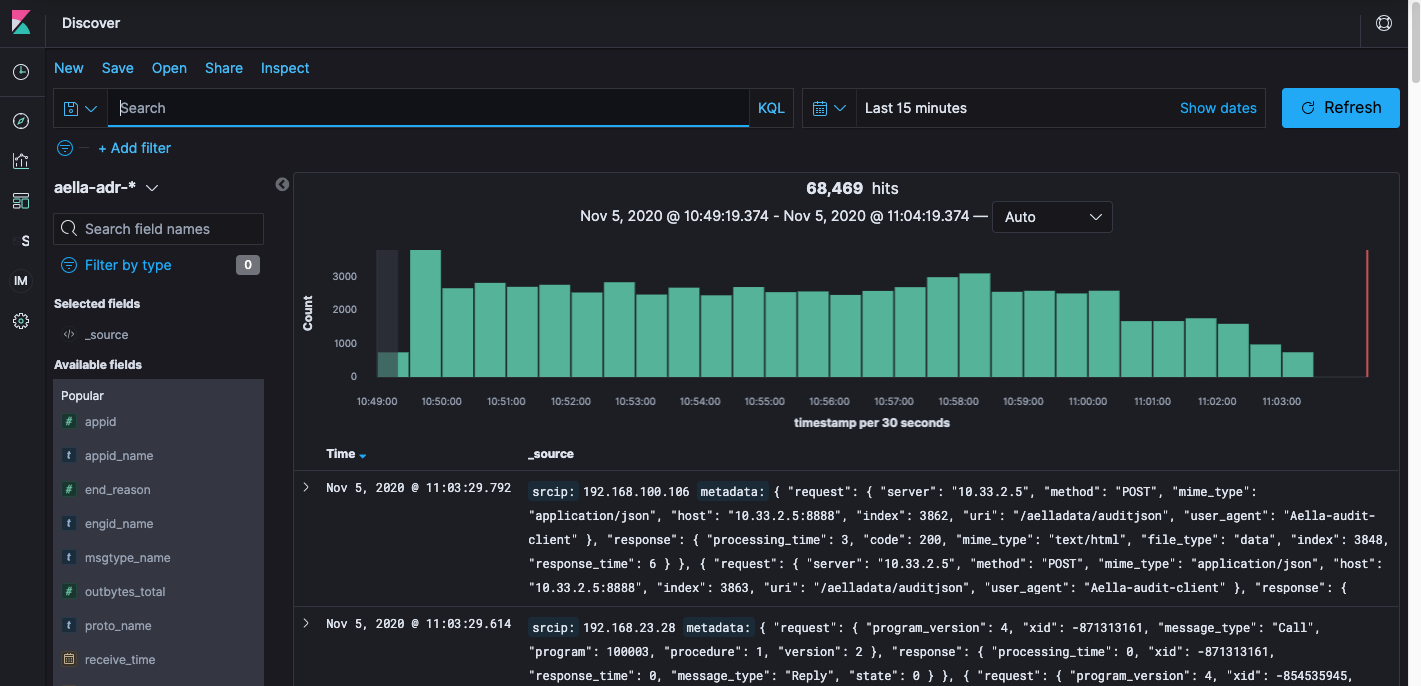The image size is (1421, 686).
Task: Open the filter options menu icon
Action: point(65,148)
